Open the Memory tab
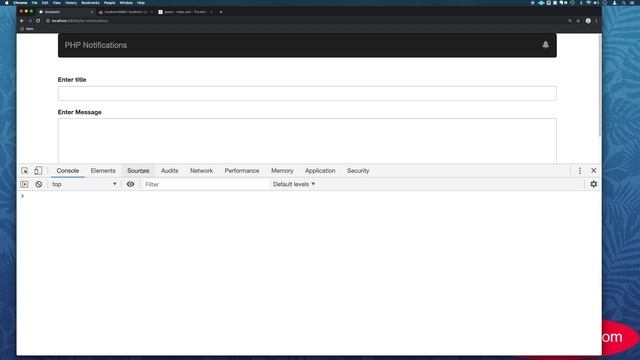This screenshot has width=640, height=360. pyautogui.click(x=282, y=171)
